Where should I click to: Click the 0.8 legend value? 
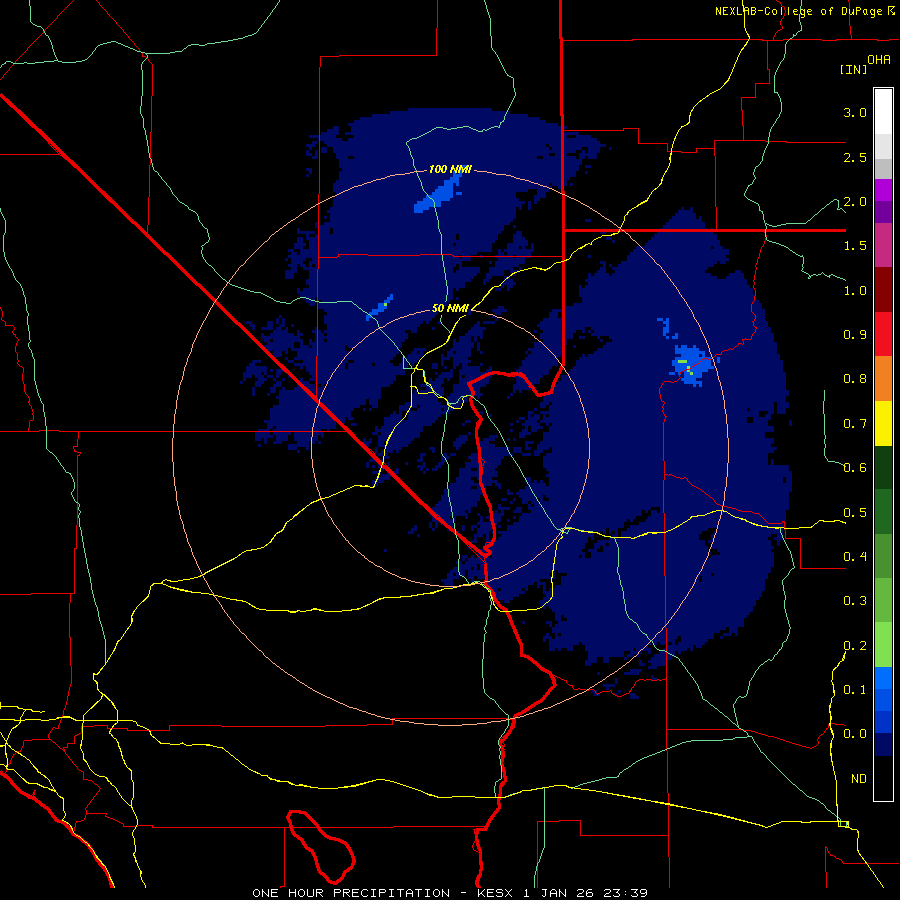pos(855,379)
